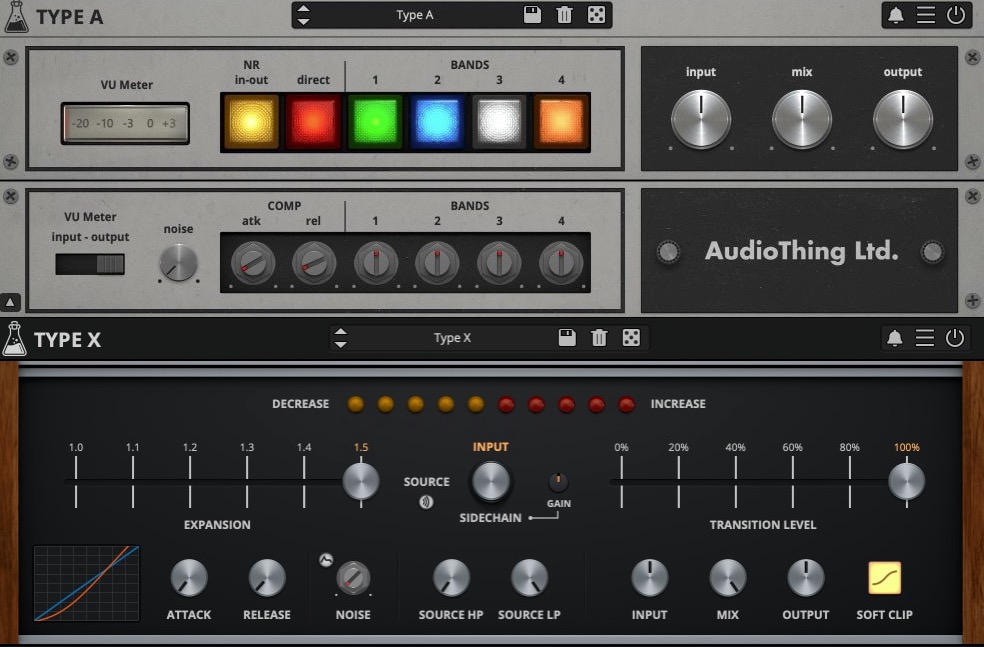Toggle green band 1 button
This screenshot has width=984, height=647.
click(375, 122)
